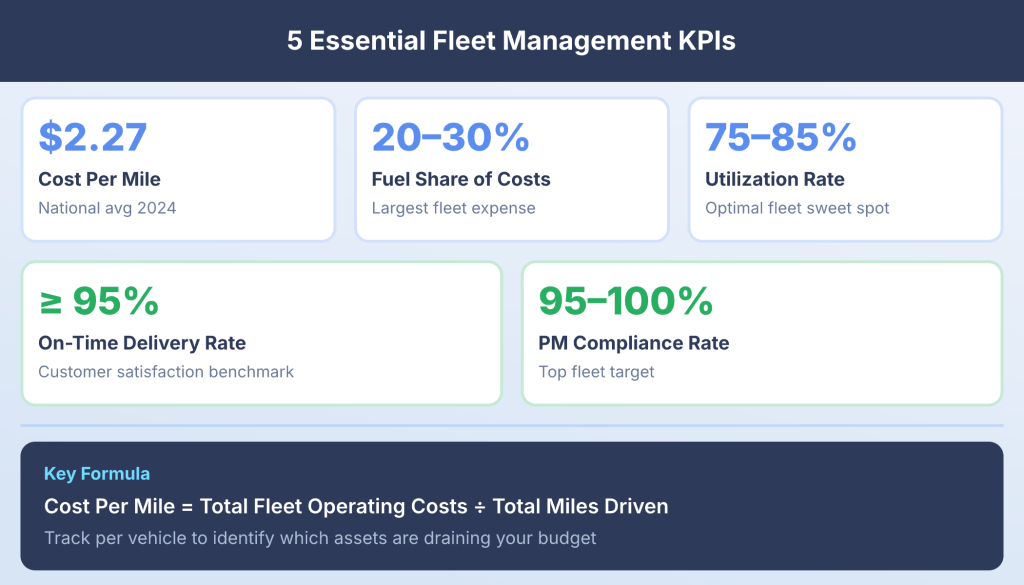The width and height of the screenshot is (1024, 585).
Task: Select the 'PM Compliance Rate' heading
Action: click(634, 343)
